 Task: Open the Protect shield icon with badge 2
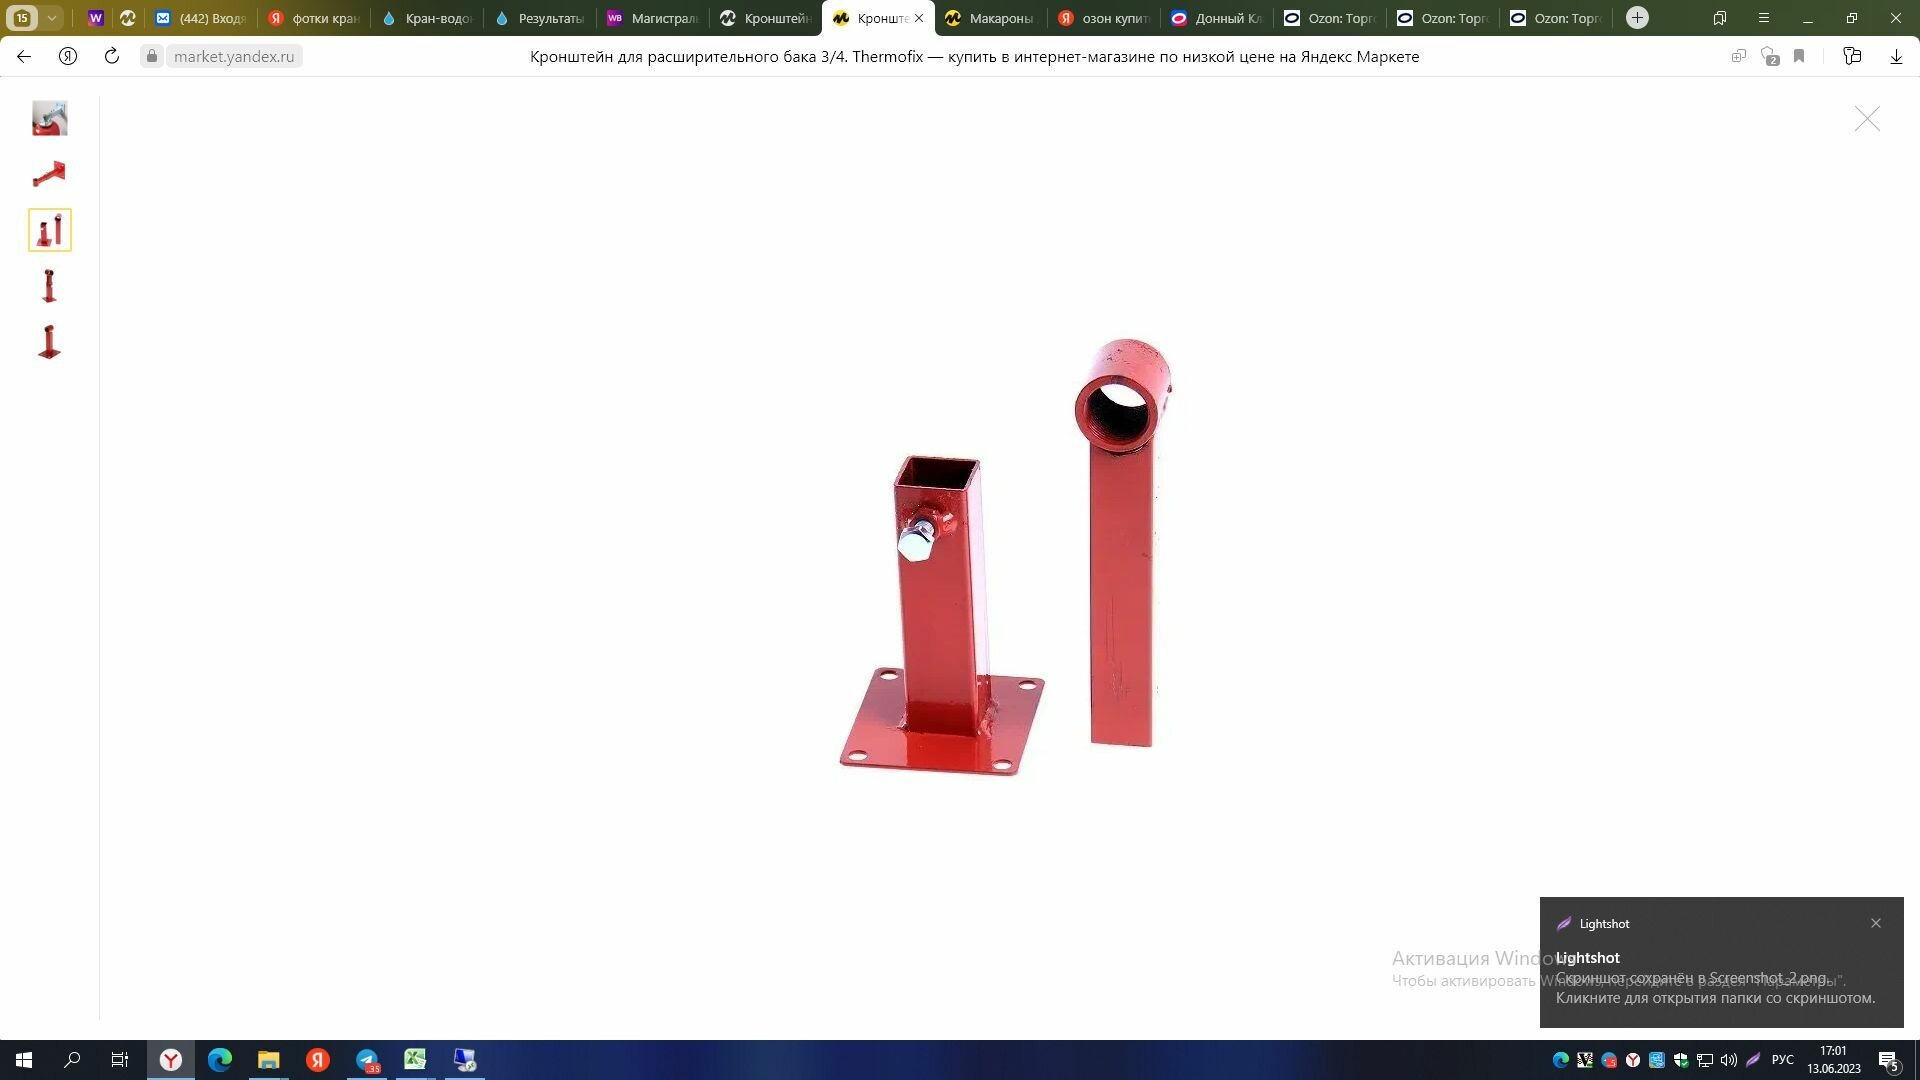(1769, 57)
